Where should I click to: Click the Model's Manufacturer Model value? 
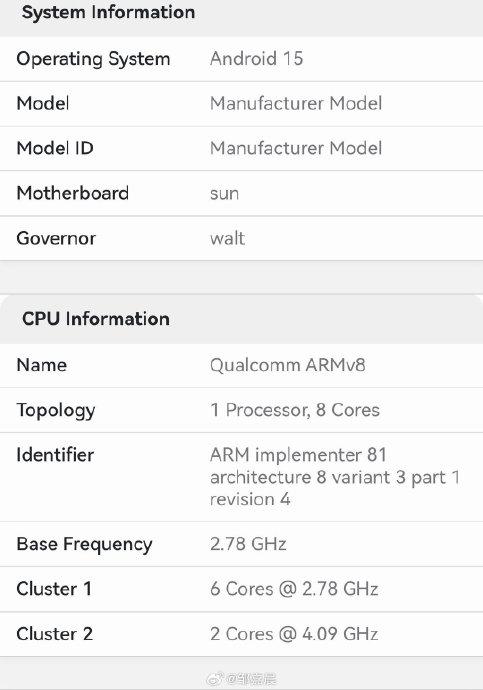(296, 103)
